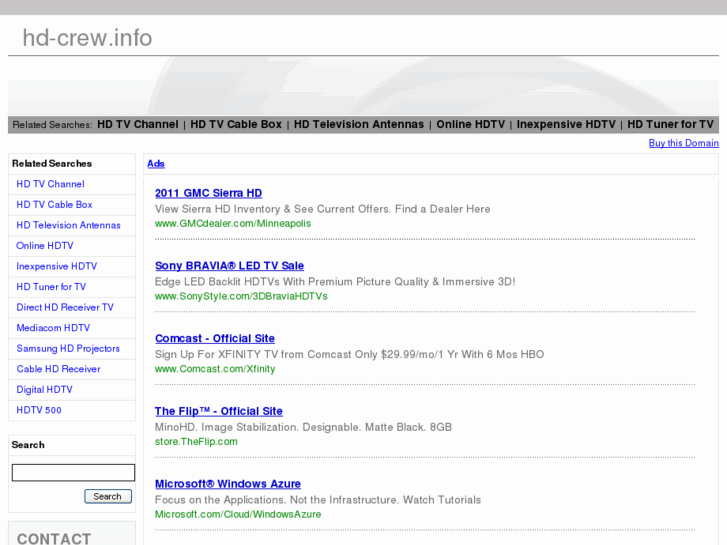This screenshot has width=727, height=545.
Task: Select HD TV Channel in sidebar list
Action: coord(51,184)
